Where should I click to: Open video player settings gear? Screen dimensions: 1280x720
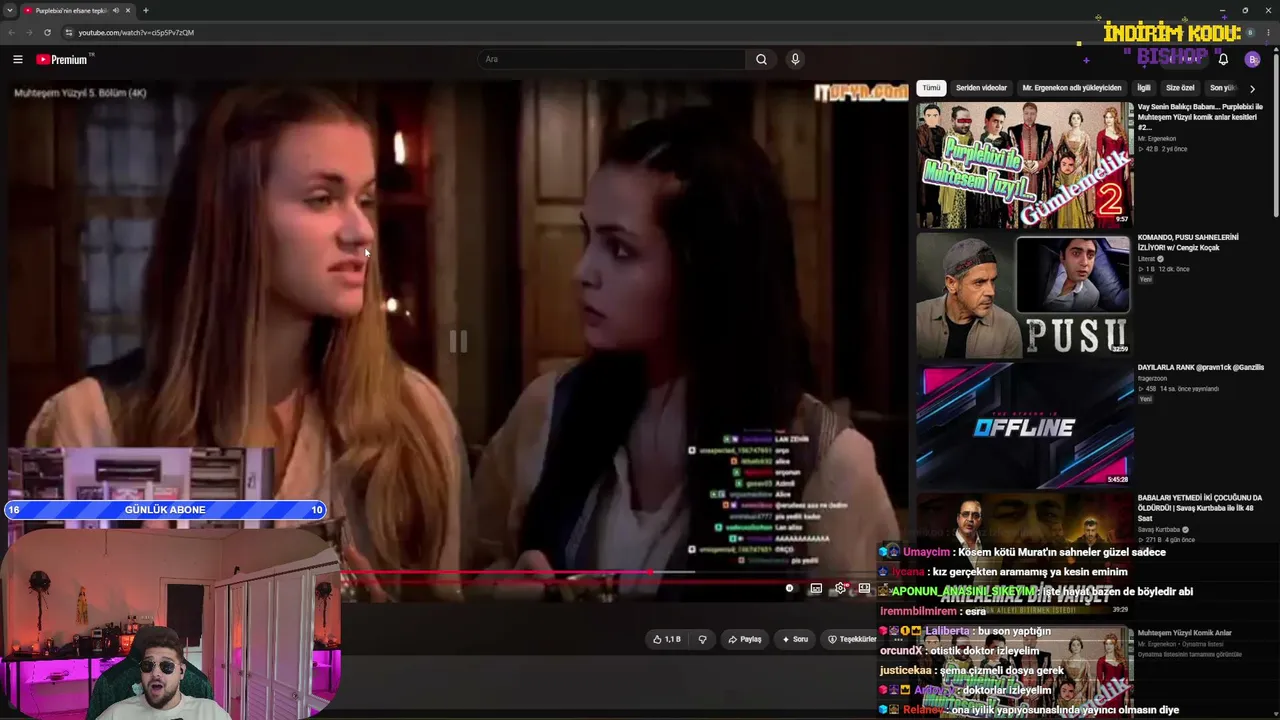(x=840, y=588)
